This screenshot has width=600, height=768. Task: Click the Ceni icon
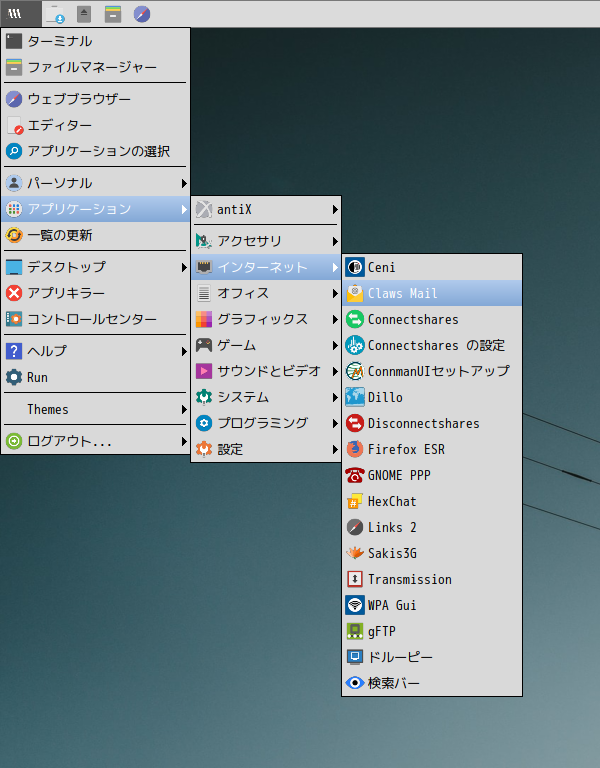tap(355, 267)
